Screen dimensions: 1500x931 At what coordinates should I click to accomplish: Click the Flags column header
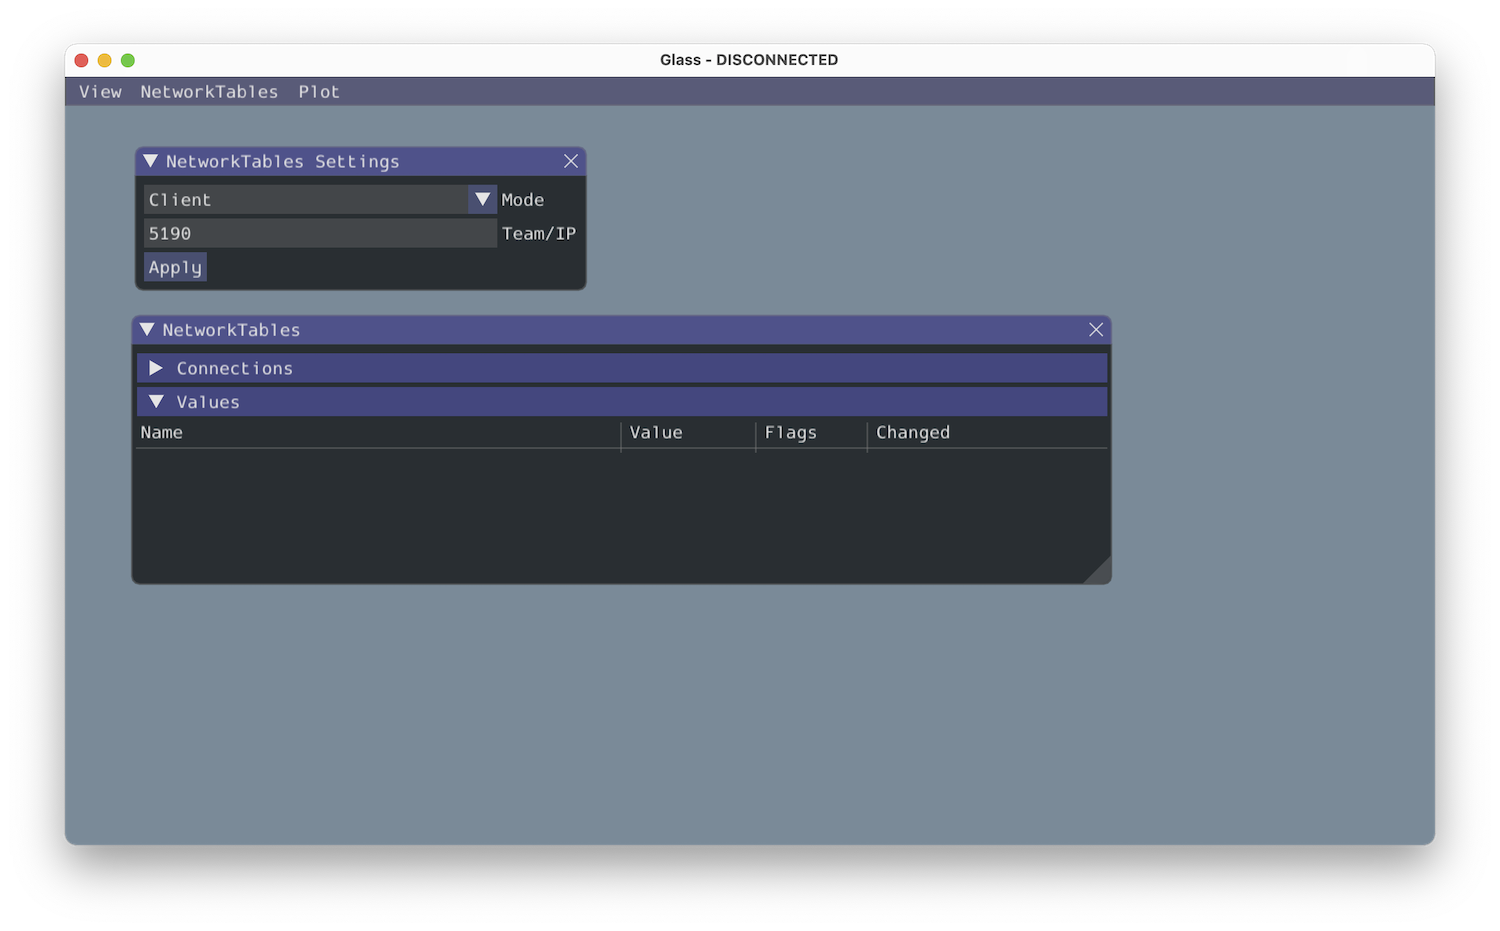click(790, 433)
